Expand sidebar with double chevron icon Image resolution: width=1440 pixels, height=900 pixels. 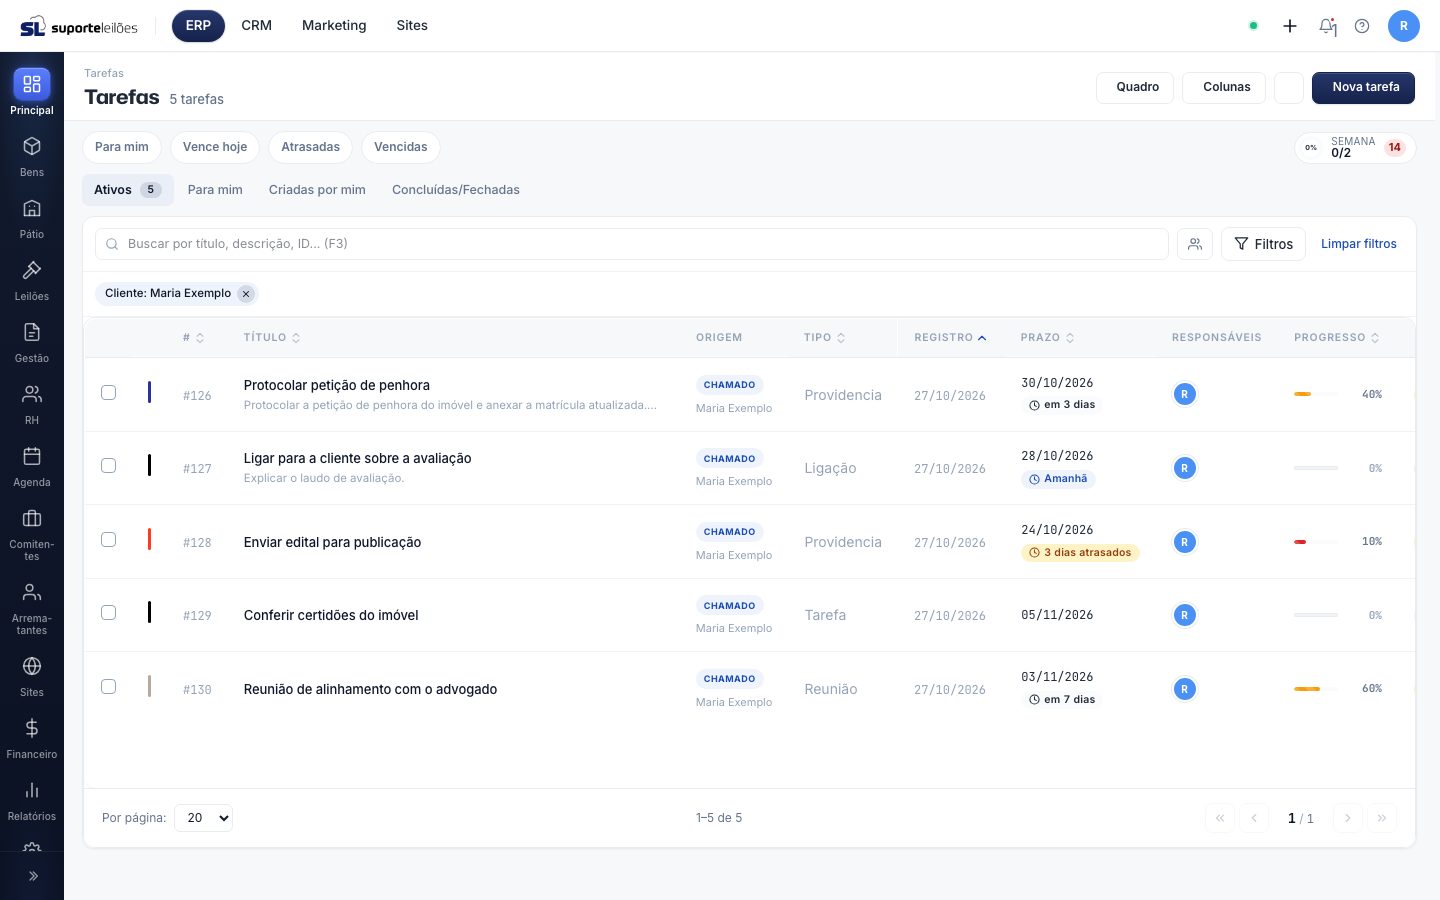coord(33,876)
